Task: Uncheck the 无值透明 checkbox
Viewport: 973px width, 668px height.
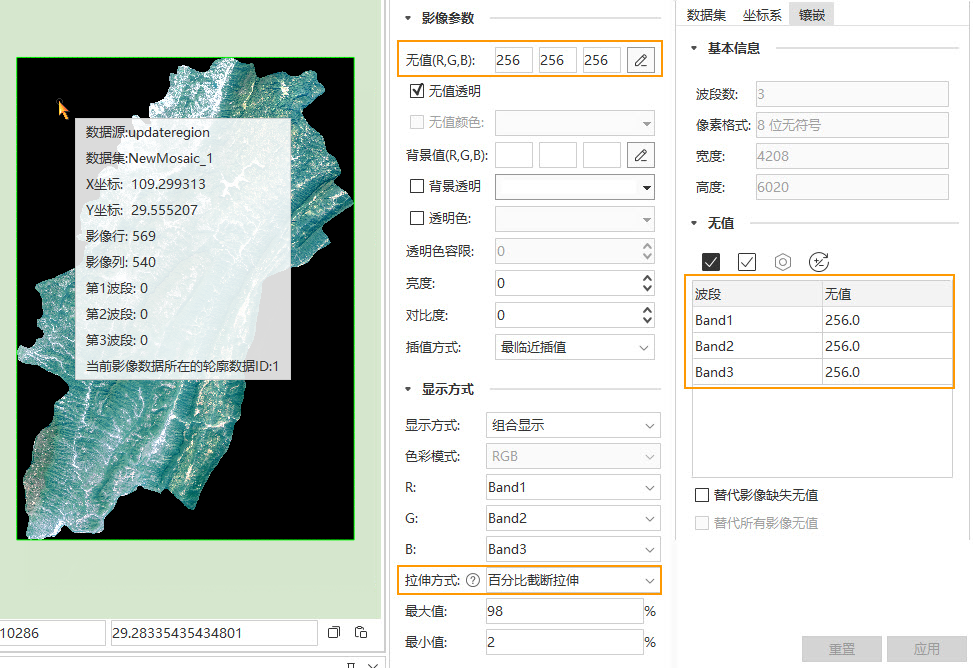Action: tap(417, 91)
